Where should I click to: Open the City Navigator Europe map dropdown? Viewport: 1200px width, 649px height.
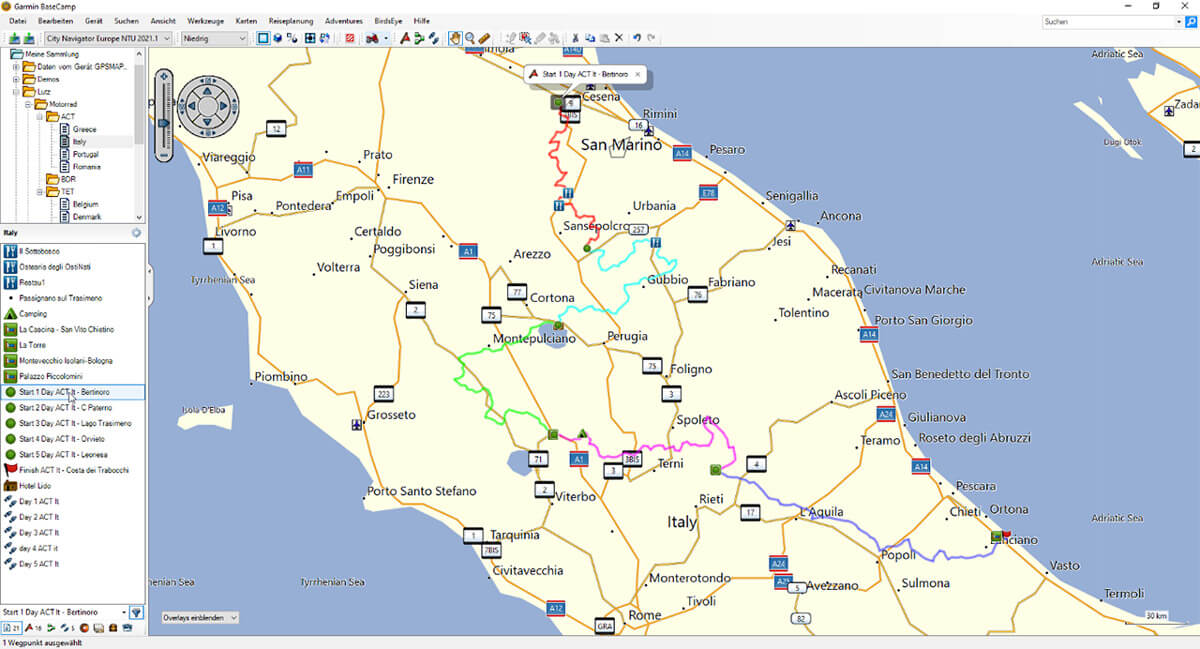pyautogui.click(x=108, y=38)
